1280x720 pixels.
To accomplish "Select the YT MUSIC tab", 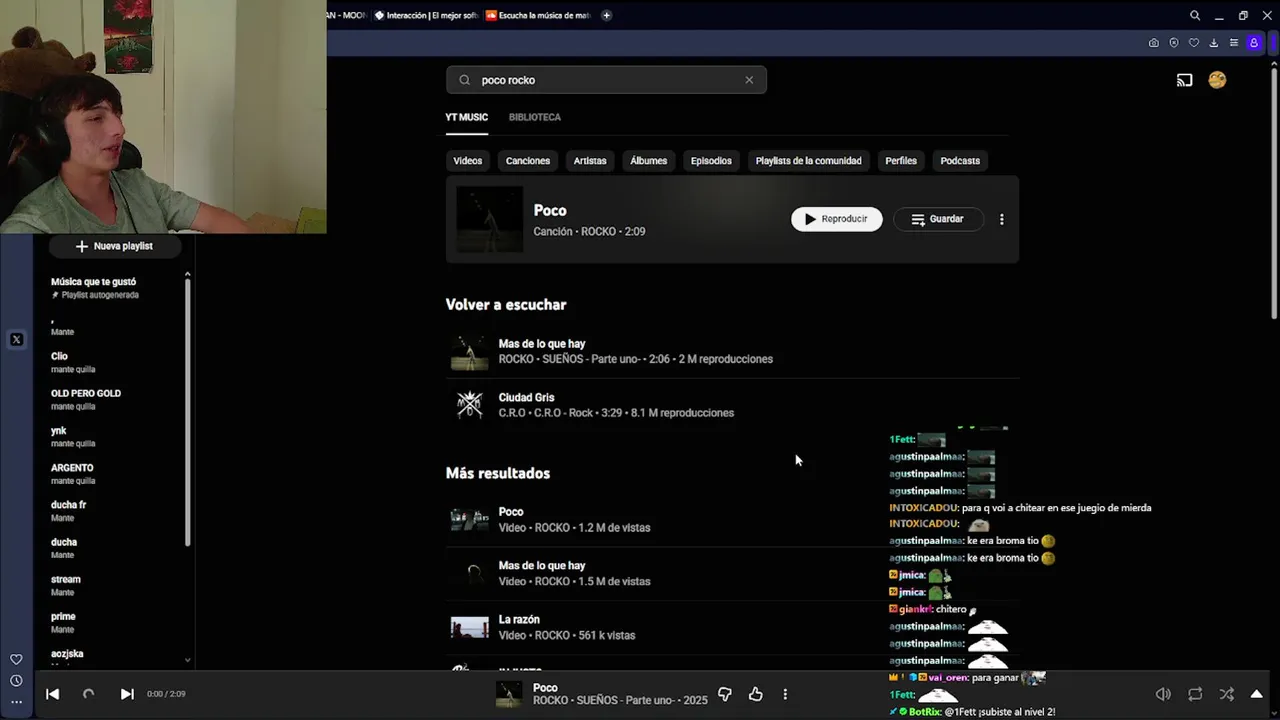I will click(x=467, y=117).
